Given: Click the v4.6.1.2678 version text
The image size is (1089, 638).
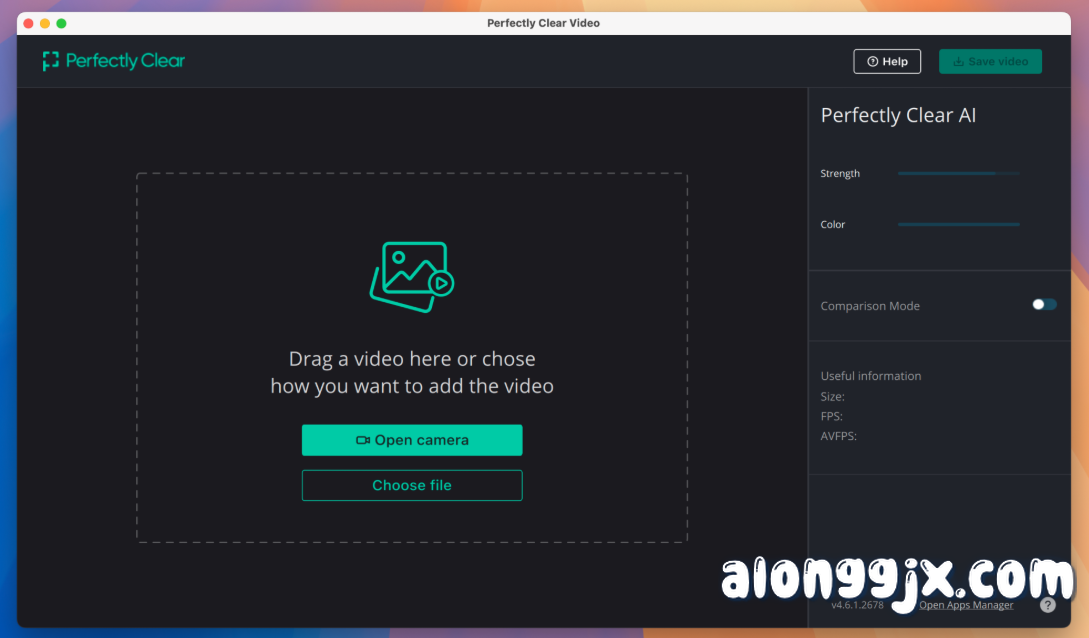Looking at the screenshot, I should pos(857,605).
